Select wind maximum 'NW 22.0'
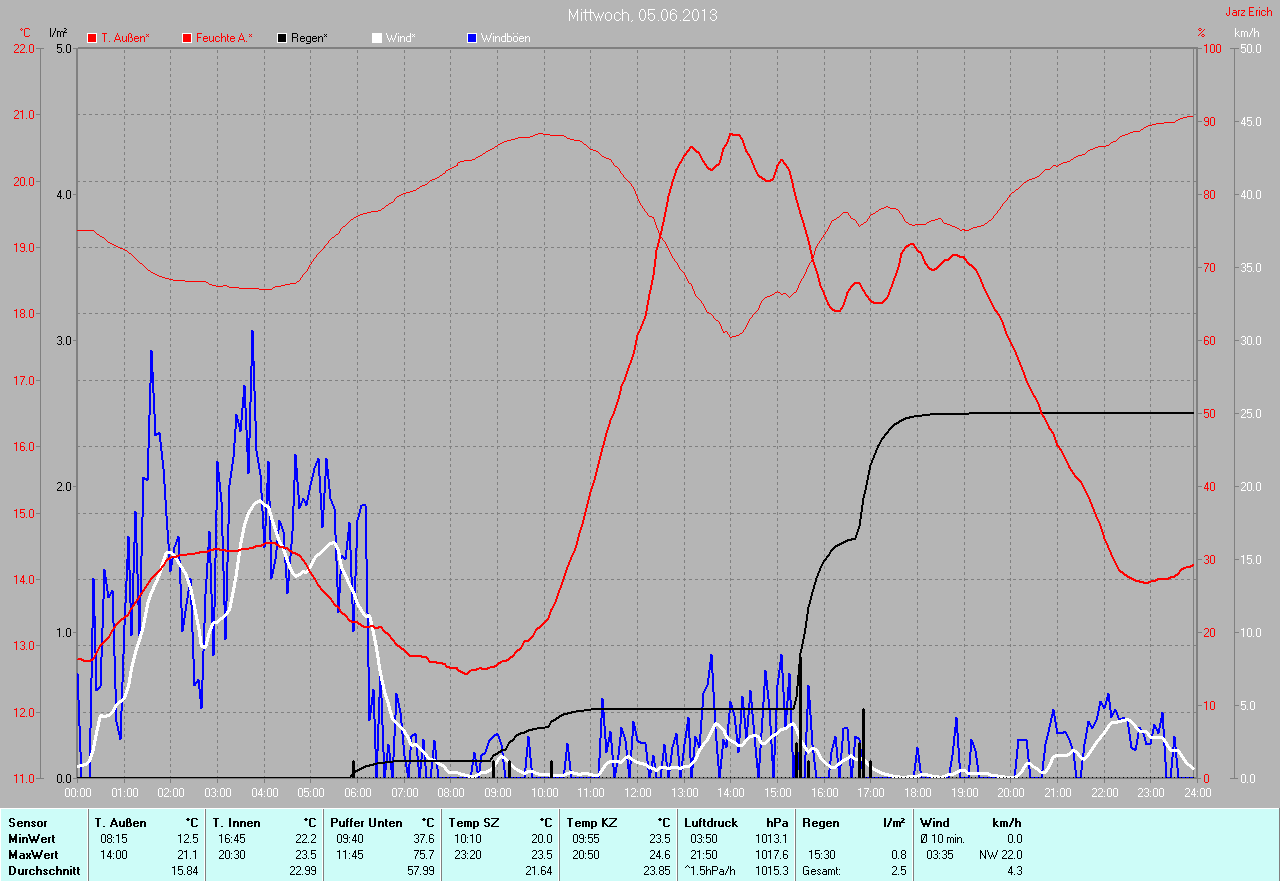1280x881 pixels. [1002, 855]
